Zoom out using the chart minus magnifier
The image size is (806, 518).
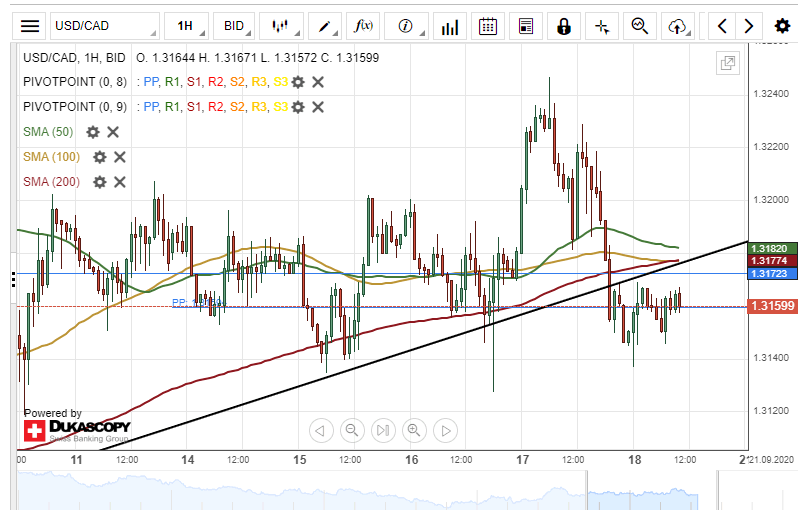tap(352, 431)
